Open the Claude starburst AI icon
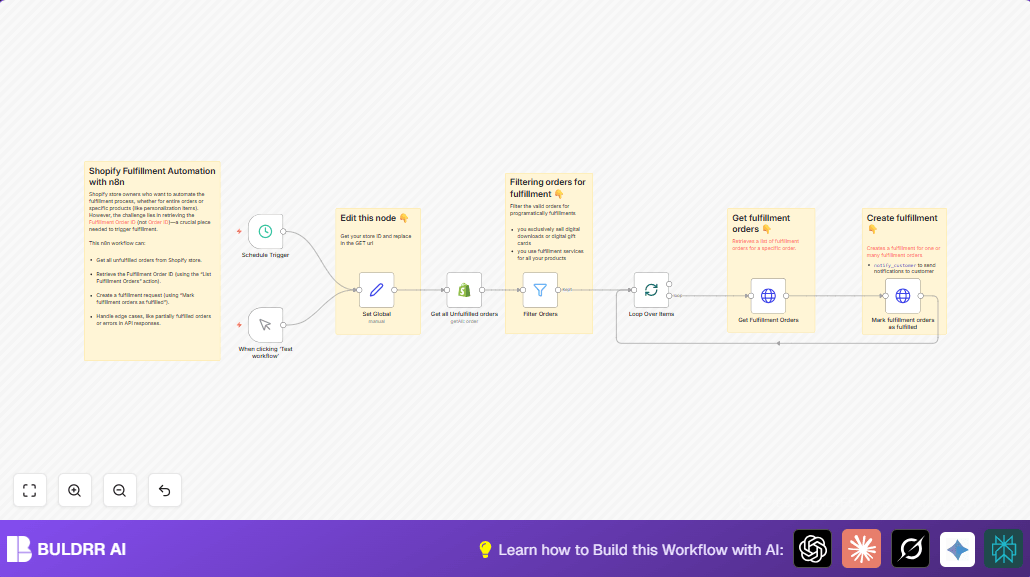This screenshot has width=1030, height=577. (x=861, y=549)
